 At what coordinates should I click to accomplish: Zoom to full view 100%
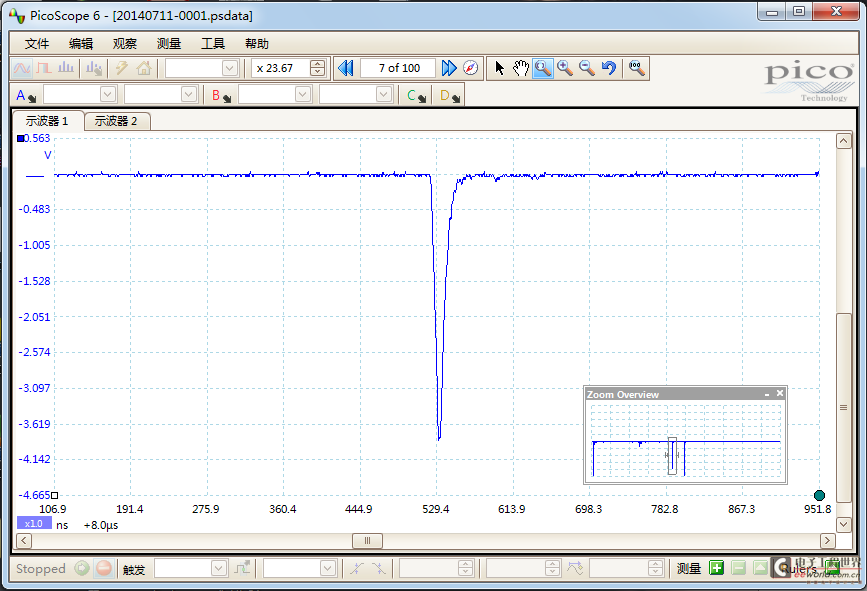[x=636, y=69]
